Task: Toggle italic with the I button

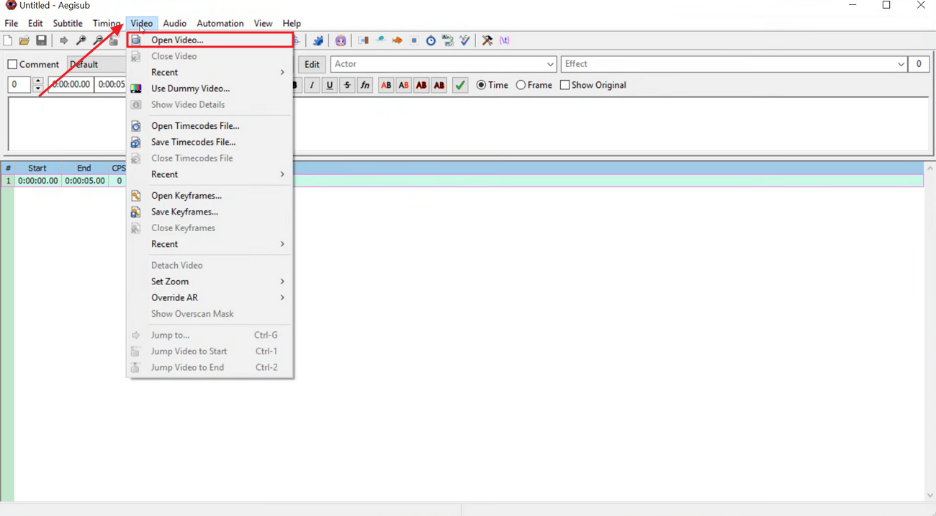Action: 312,85
